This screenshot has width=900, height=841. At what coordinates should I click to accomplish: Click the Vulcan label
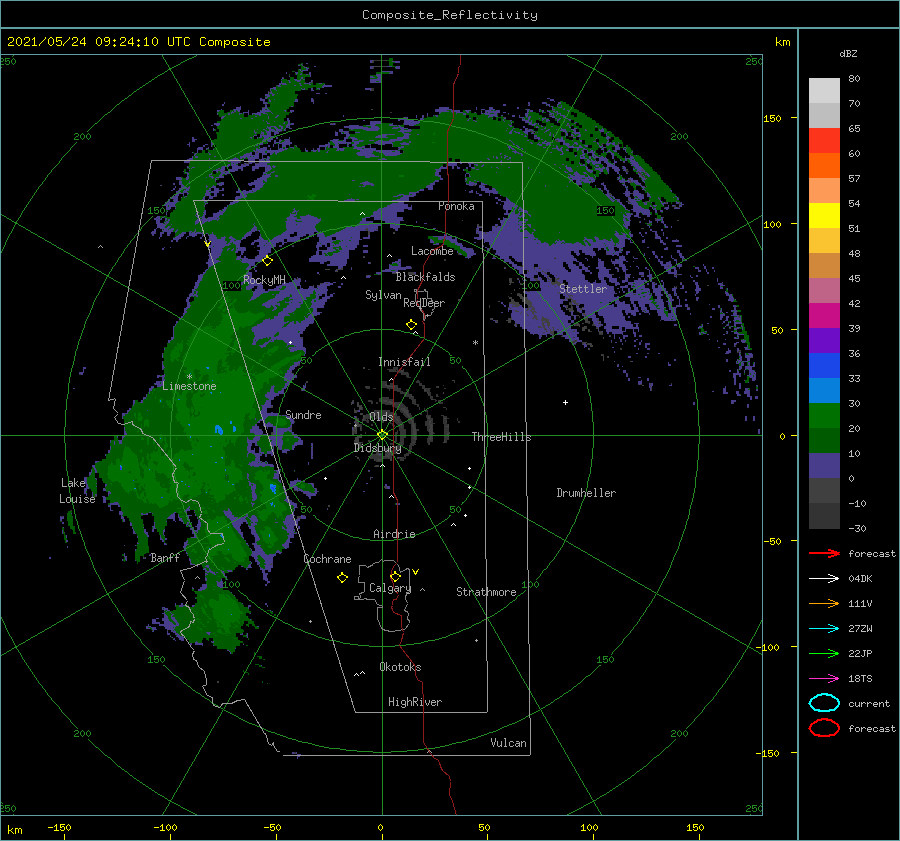(x=509, y=743)
